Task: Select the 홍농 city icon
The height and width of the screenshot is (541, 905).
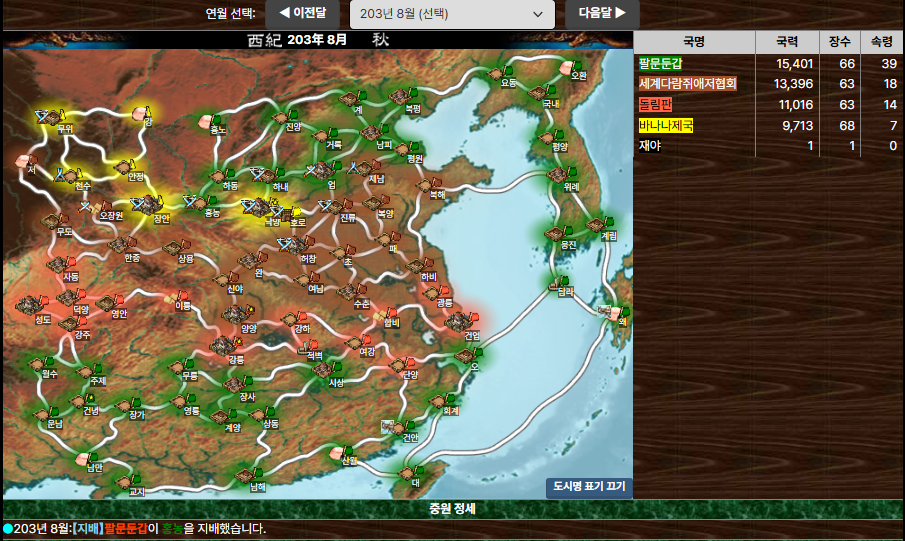Action: 202,203
